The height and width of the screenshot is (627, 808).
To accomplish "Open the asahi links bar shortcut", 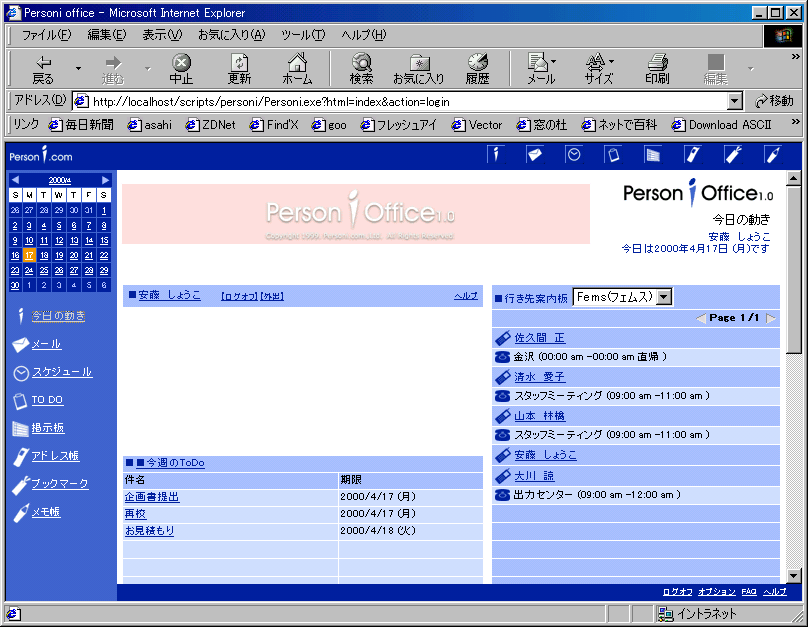I will [150, 125].
